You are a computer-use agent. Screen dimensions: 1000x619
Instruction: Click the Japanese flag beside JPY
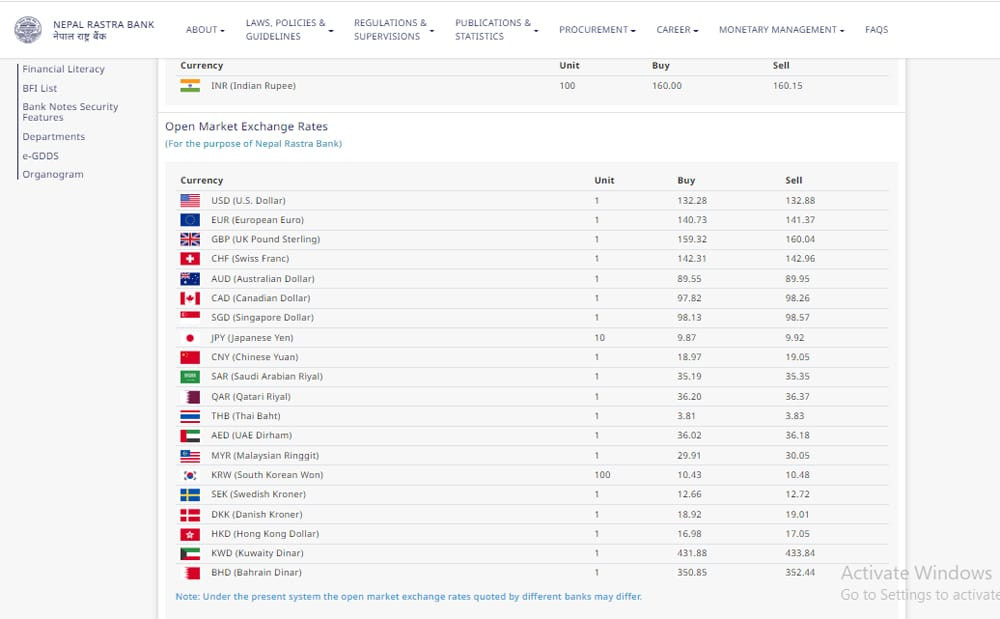[190, 338]
